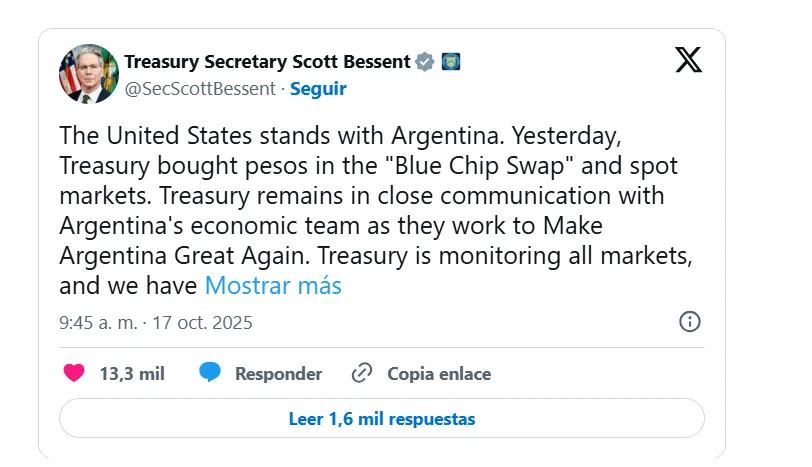The width and height of the screenshot is (812, 467).
Task: Click the Copia enlace label
Action: click(x=439, y=374)
